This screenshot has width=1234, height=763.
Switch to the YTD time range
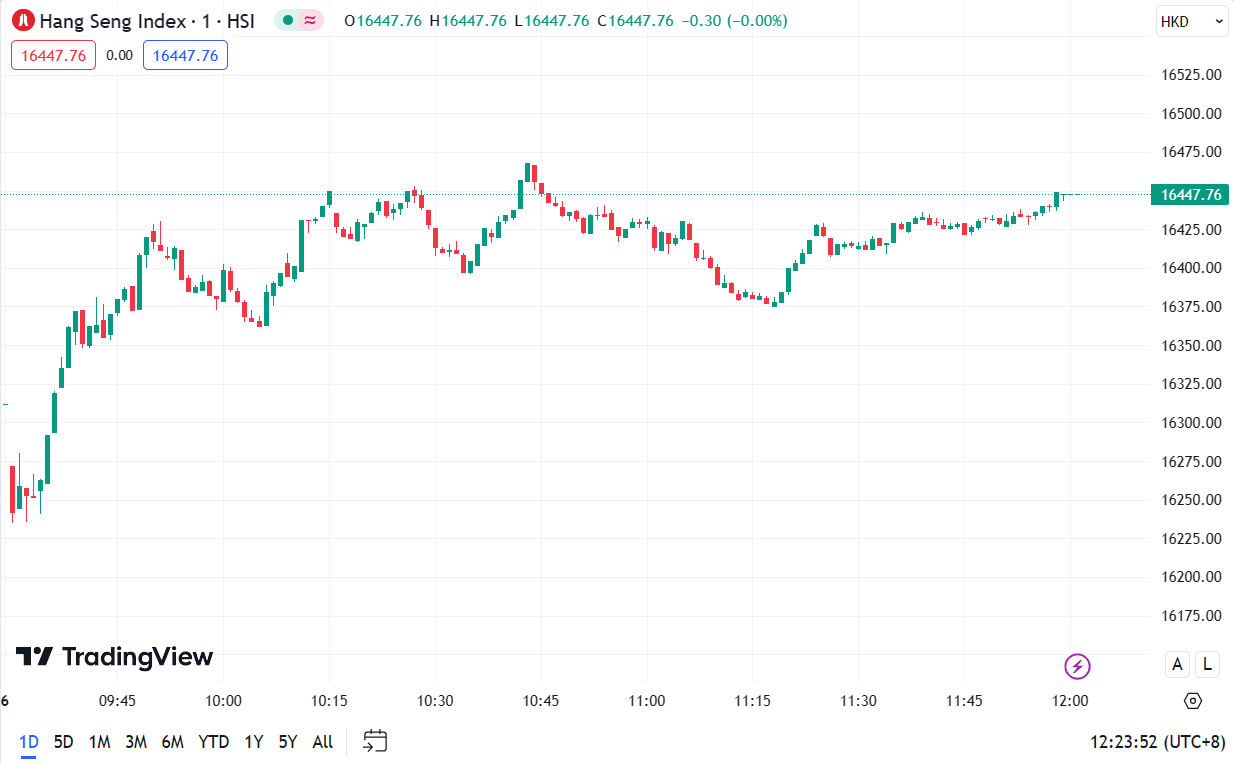click(x=214, y=742)
